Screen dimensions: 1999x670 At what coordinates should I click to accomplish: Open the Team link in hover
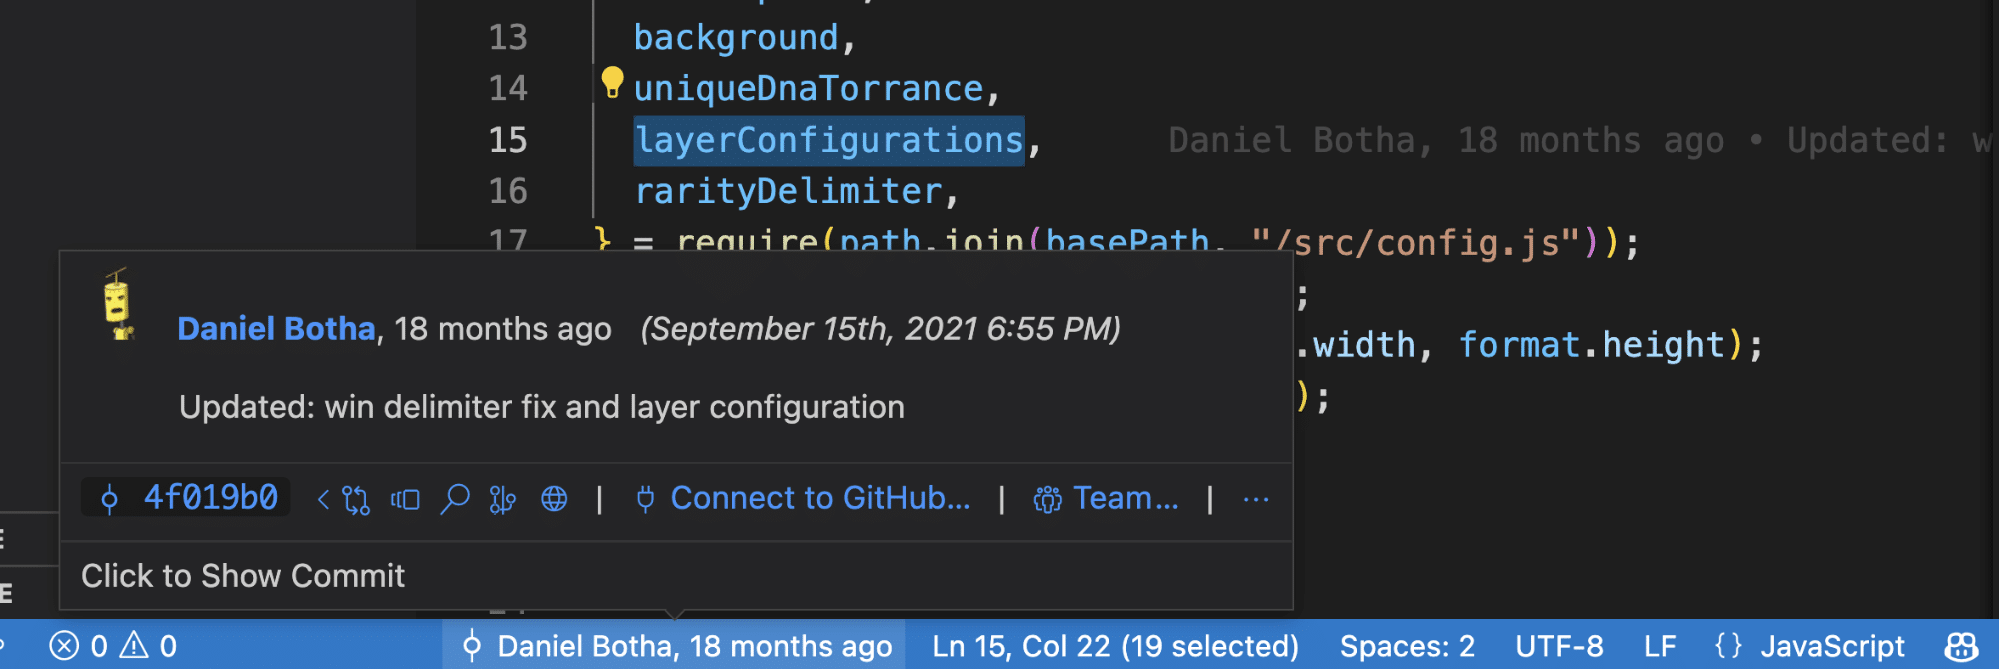click(1106, 498)
